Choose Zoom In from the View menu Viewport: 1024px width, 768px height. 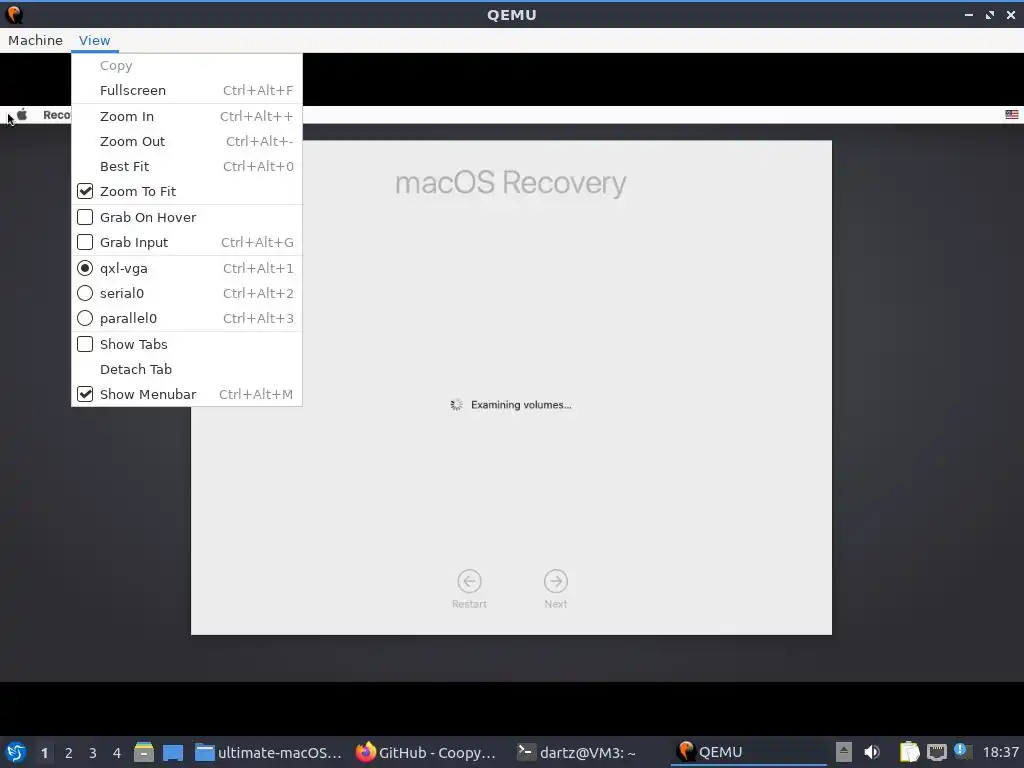point(187,116)
